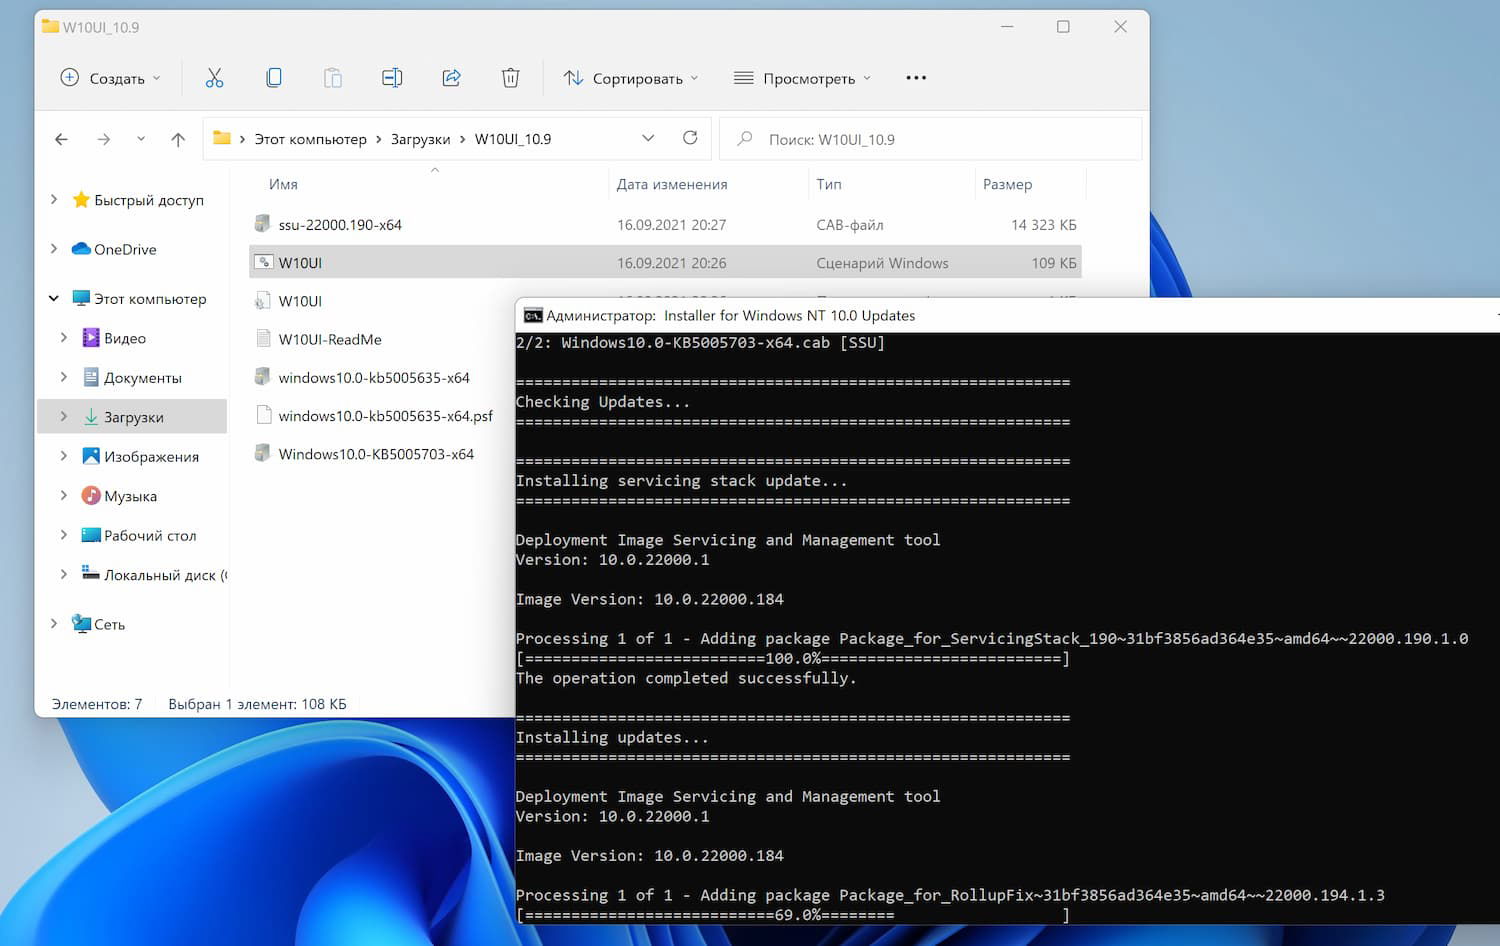Click the kb5005635-x64.psf file icon
1500x946 pixels.
263,415
